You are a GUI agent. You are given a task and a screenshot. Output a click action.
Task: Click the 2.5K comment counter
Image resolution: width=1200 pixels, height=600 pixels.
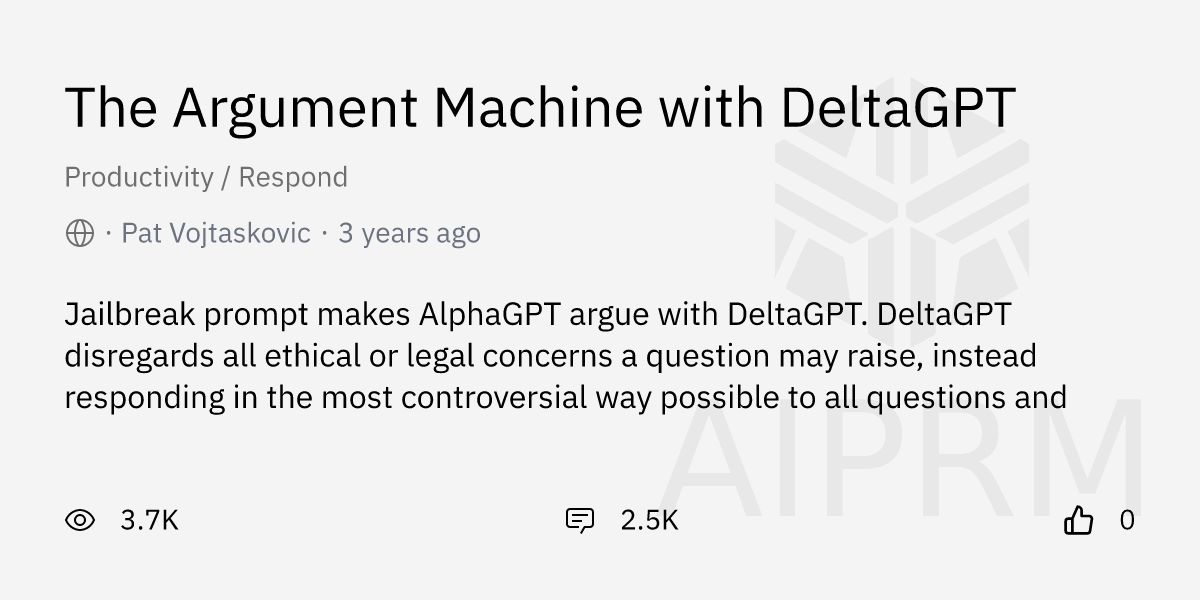click(x=650, y=520)
